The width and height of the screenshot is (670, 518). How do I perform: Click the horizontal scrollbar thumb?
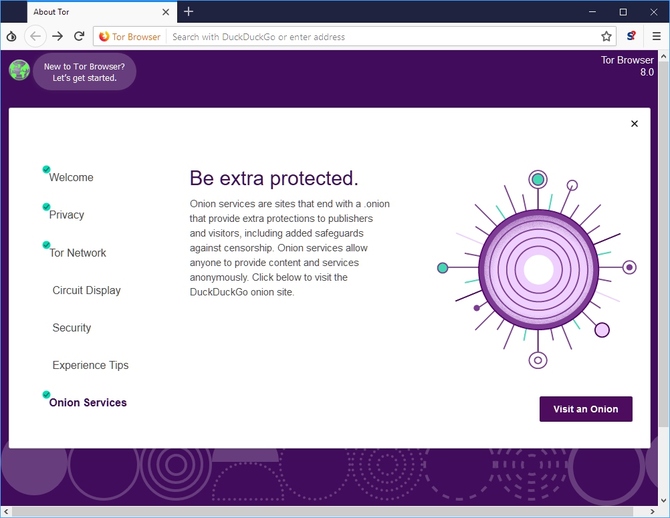322,512
